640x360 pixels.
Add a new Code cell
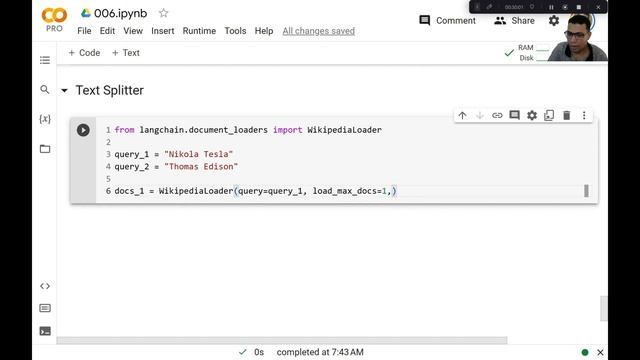84,53
